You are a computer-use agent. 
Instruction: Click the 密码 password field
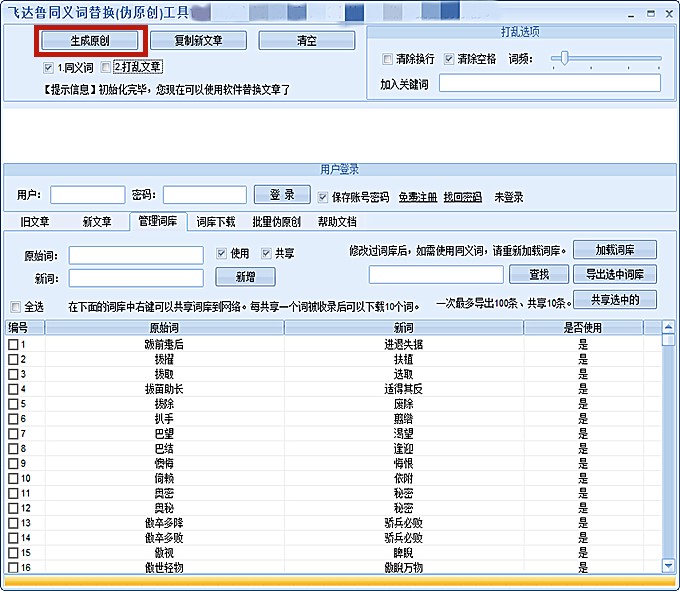coord(205,195)
